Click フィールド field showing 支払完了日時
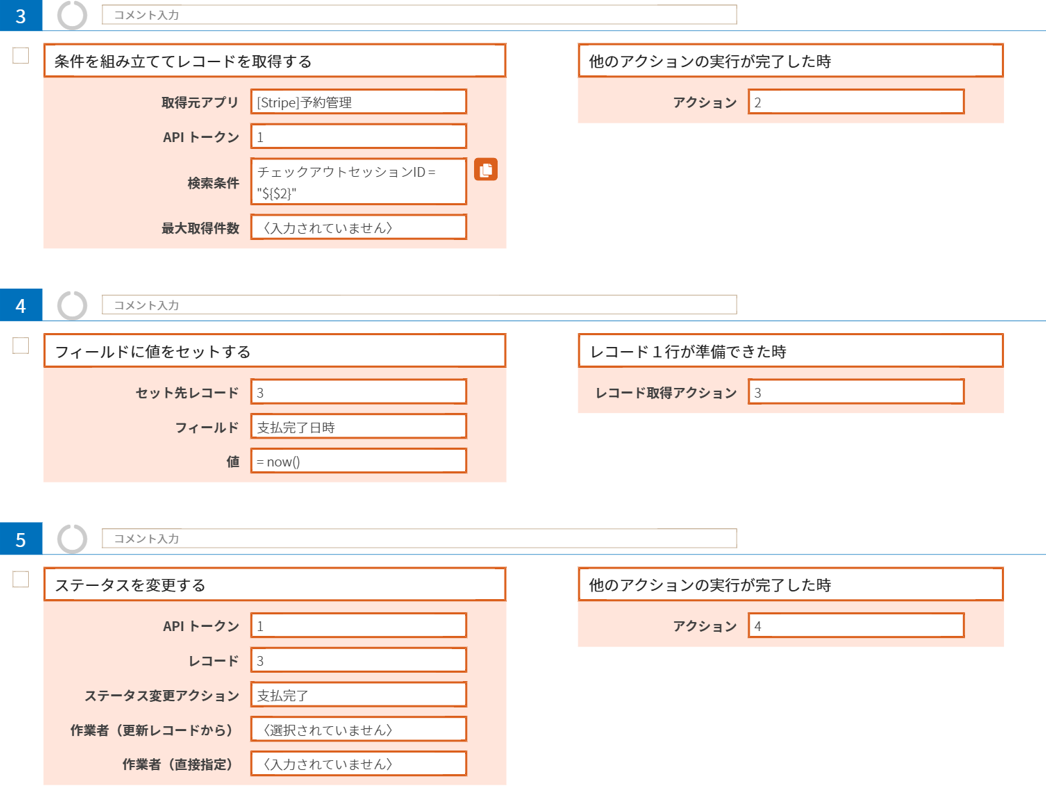The width and height of the screenshot is (1046, 803). pyautogui.click(x=358, y=427)
